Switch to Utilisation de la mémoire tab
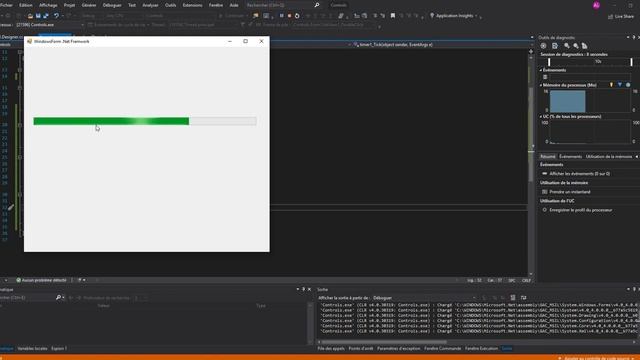Screen dimensions: 640x360 tap(609, 157)
